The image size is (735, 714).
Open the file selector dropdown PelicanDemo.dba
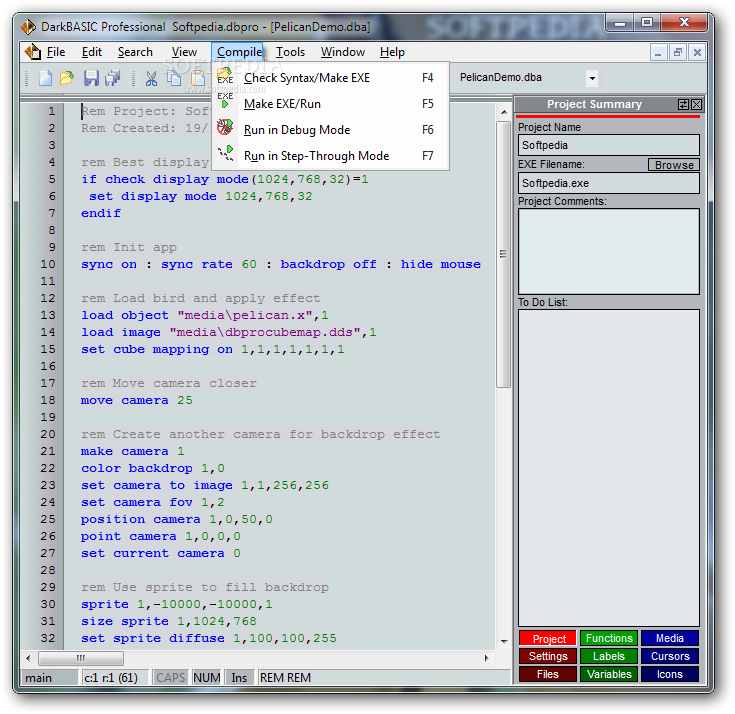[592, 78]
